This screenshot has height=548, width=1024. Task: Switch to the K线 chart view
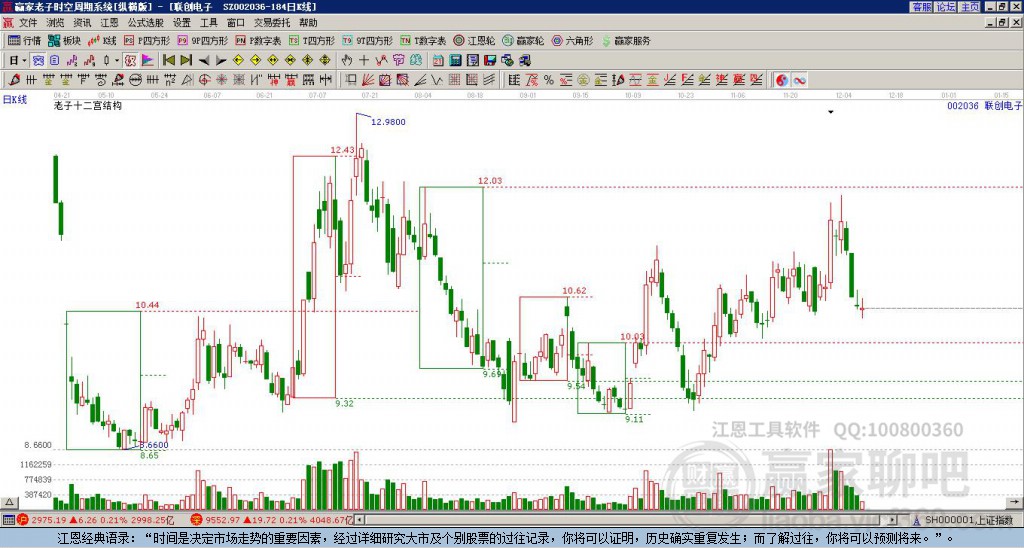(x=103, y=40)
